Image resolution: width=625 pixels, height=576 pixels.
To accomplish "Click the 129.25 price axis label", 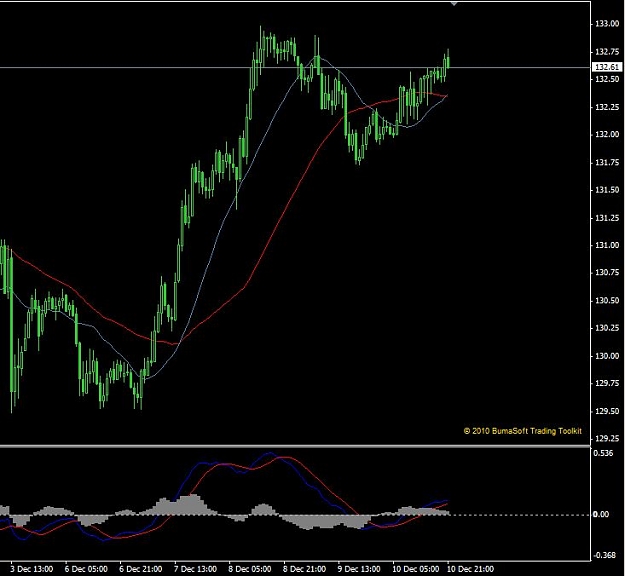I will click(607, 438).
